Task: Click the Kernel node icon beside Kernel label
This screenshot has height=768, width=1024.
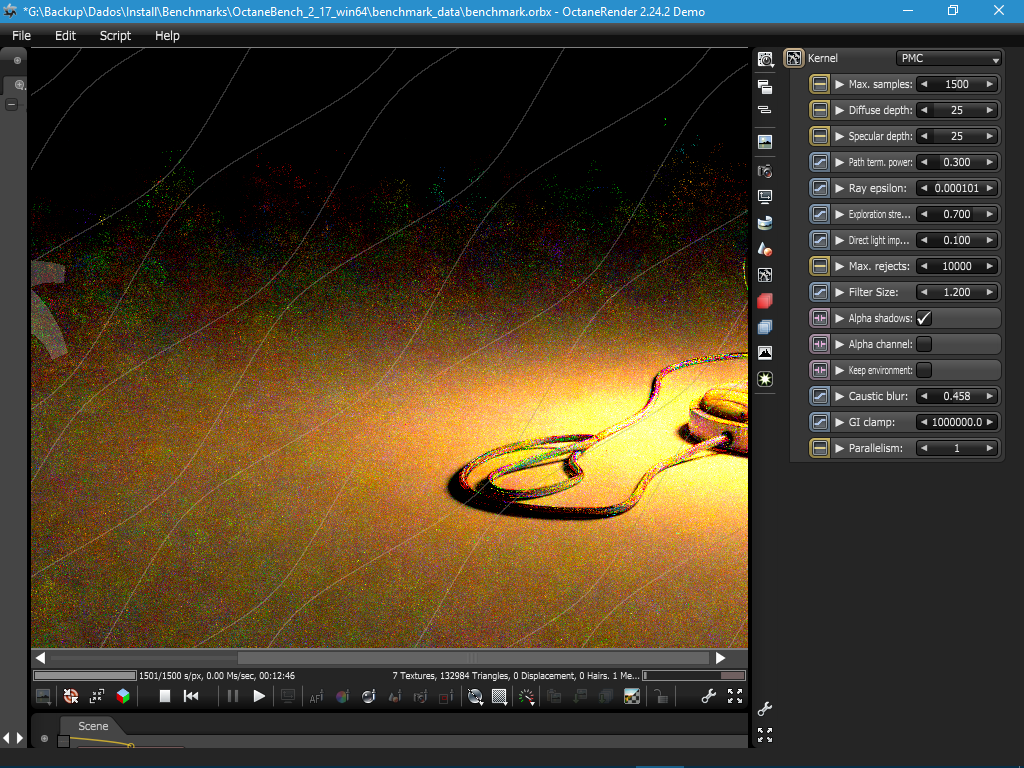Action: (794, 58)
